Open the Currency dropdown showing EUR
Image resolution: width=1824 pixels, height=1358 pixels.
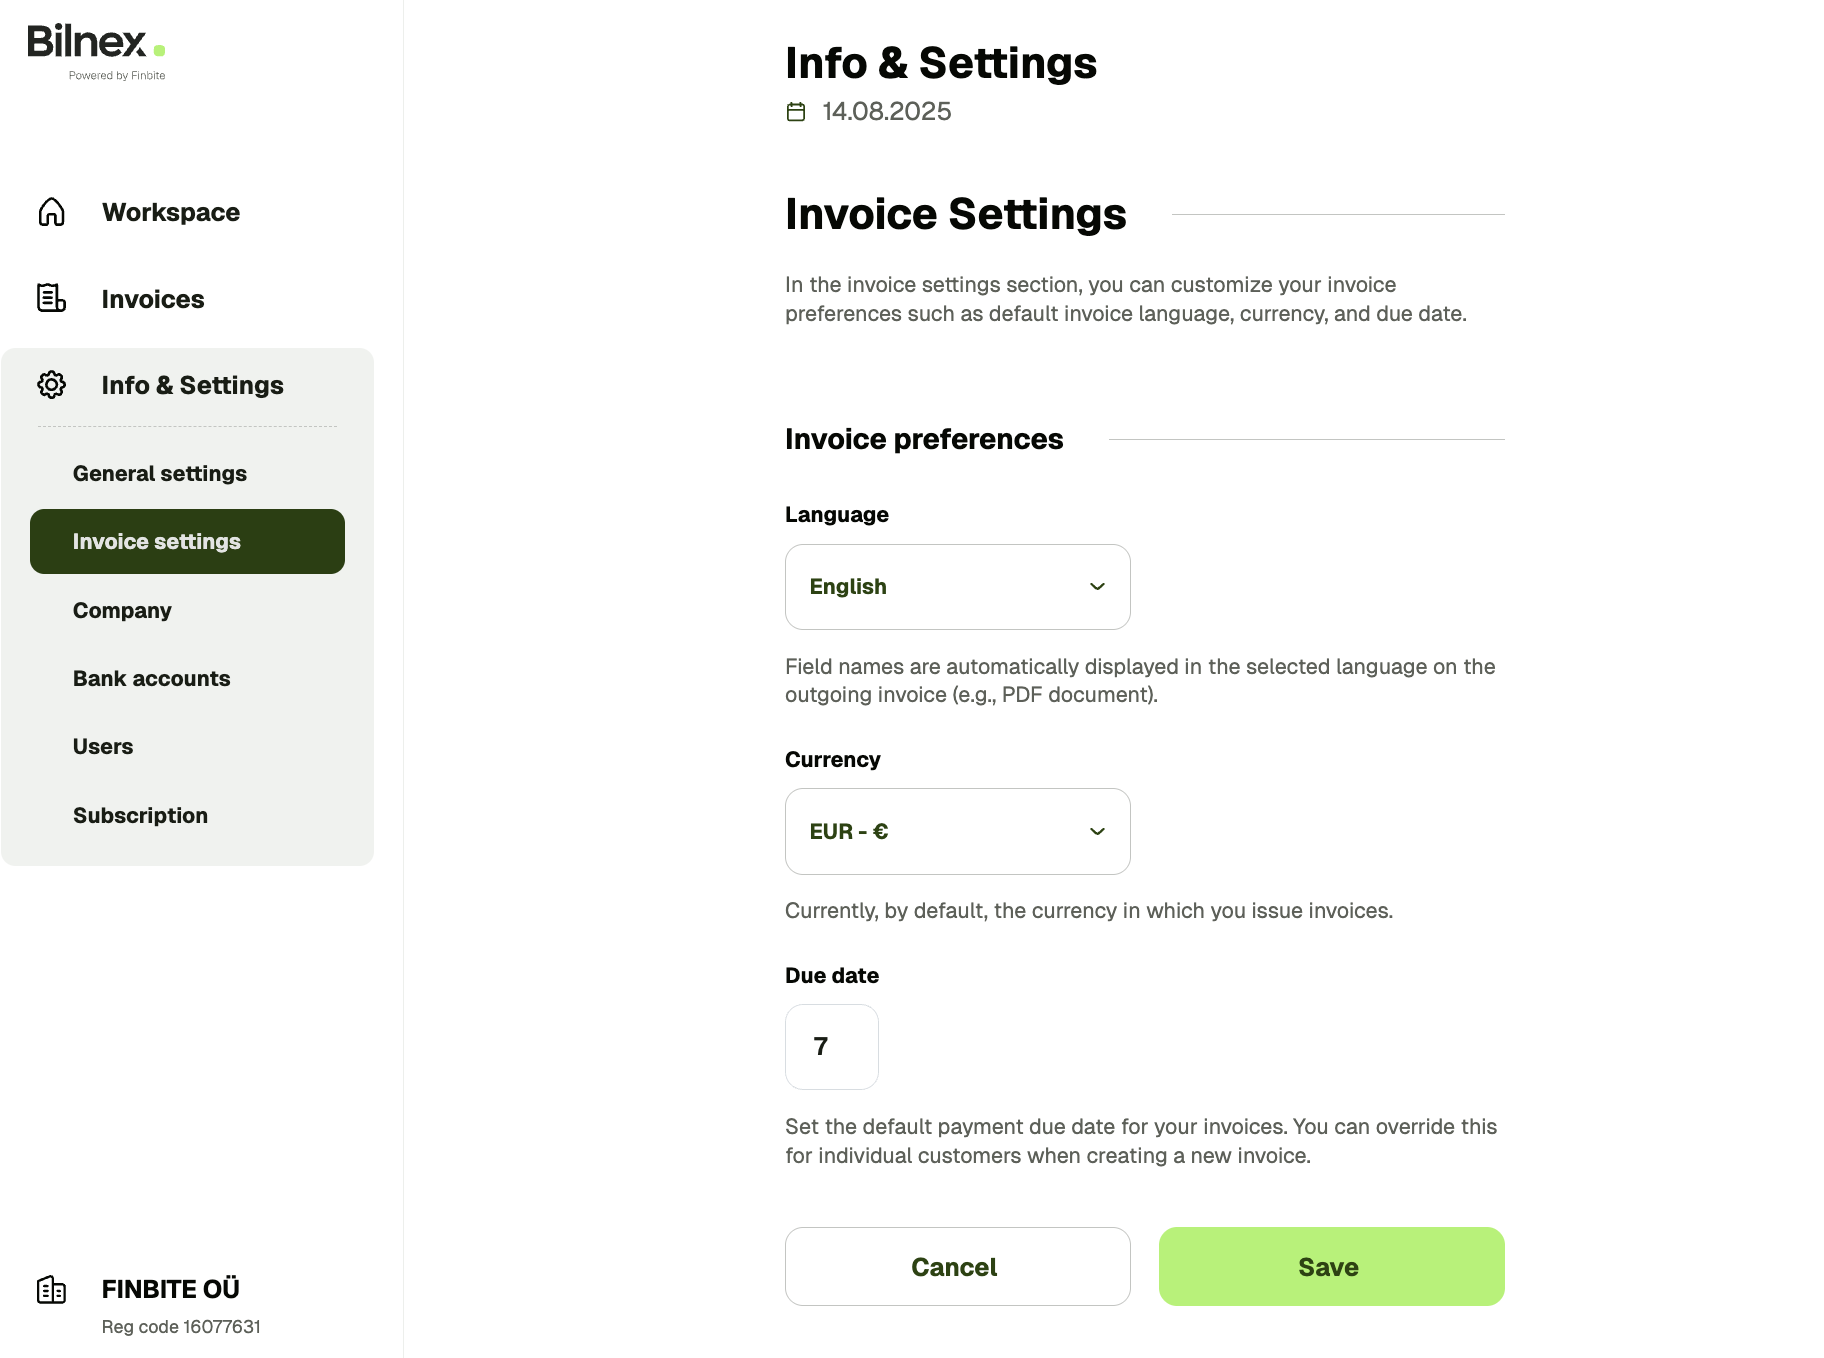pos(957,831)
